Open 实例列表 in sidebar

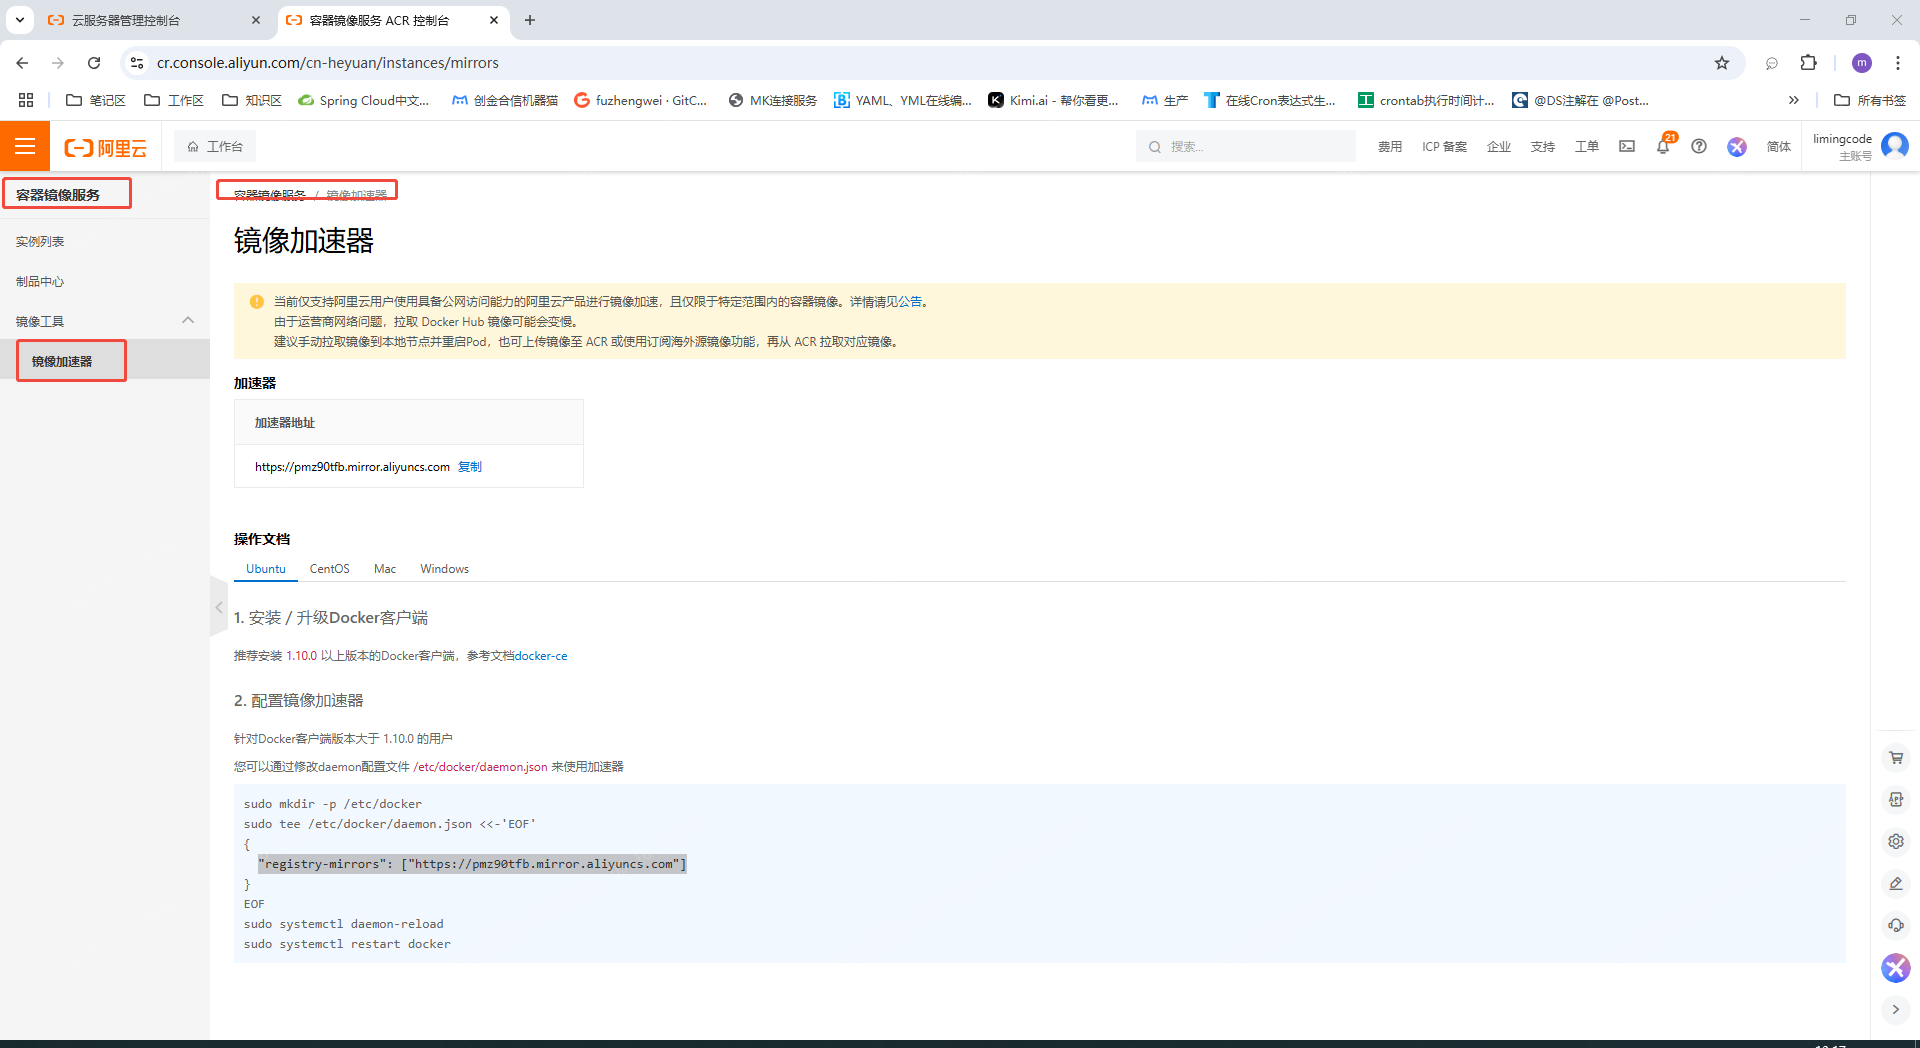point(40,241)
